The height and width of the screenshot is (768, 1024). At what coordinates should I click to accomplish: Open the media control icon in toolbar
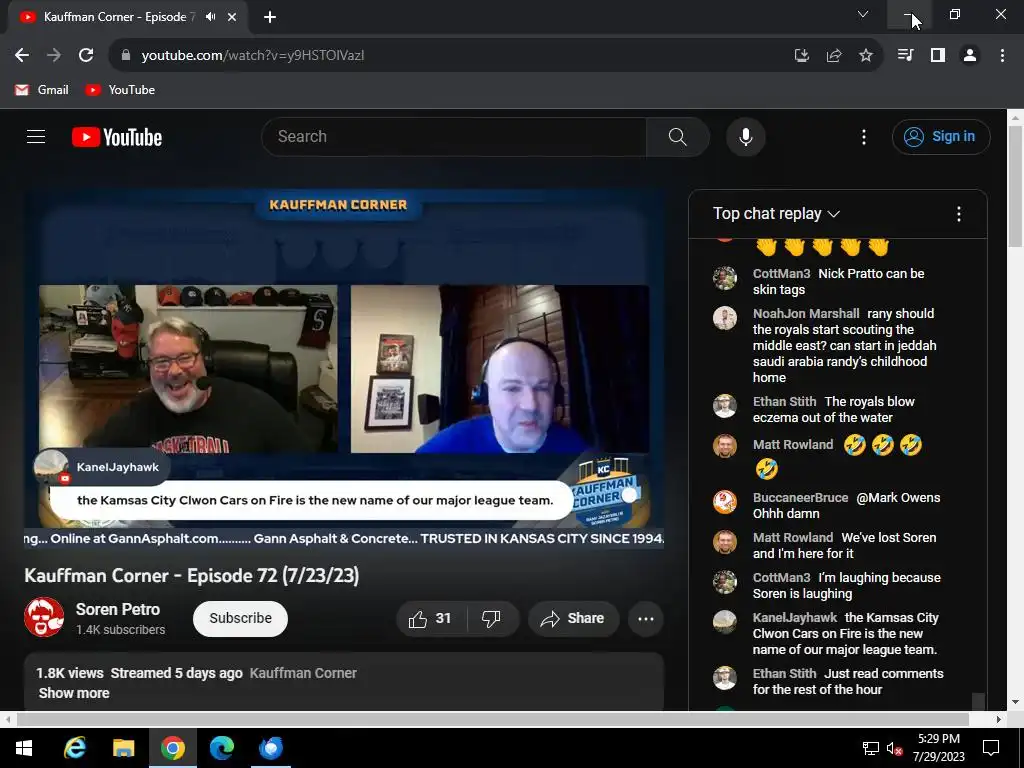[905, 56]
